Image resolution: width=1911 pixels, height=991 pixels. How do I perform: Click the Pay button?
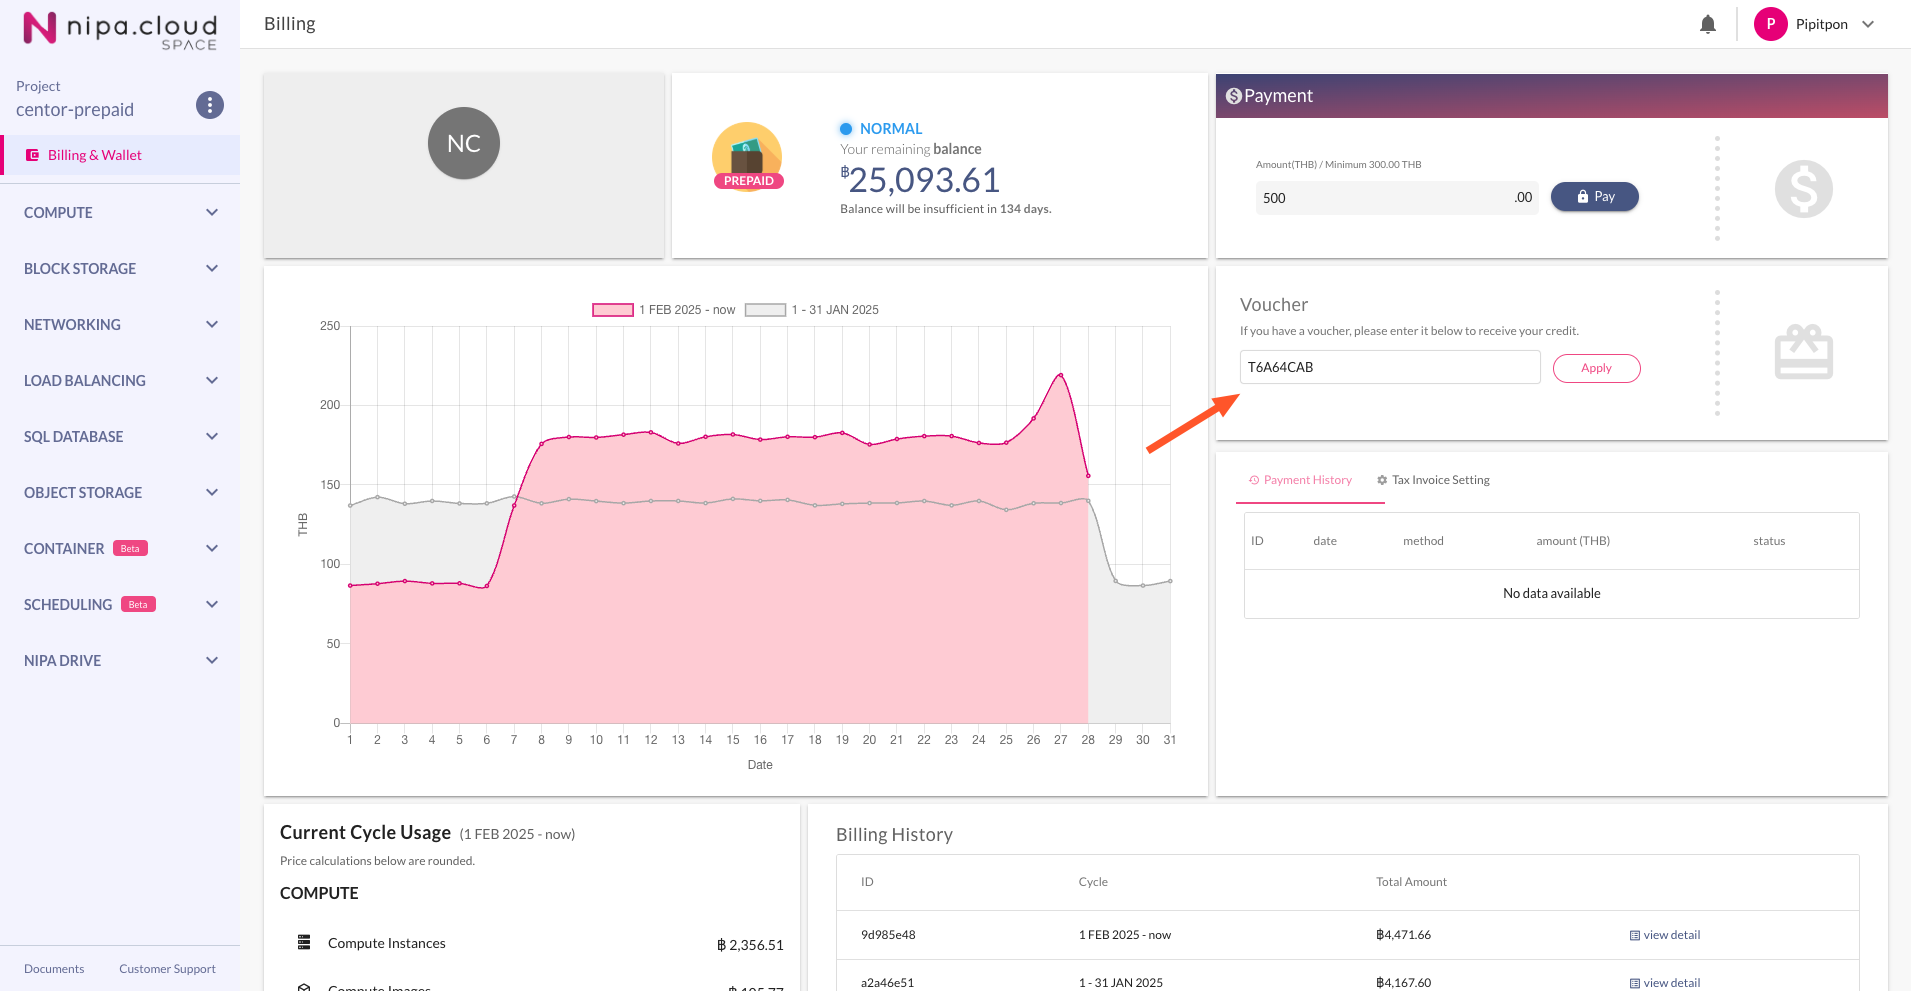point(1595,197)
